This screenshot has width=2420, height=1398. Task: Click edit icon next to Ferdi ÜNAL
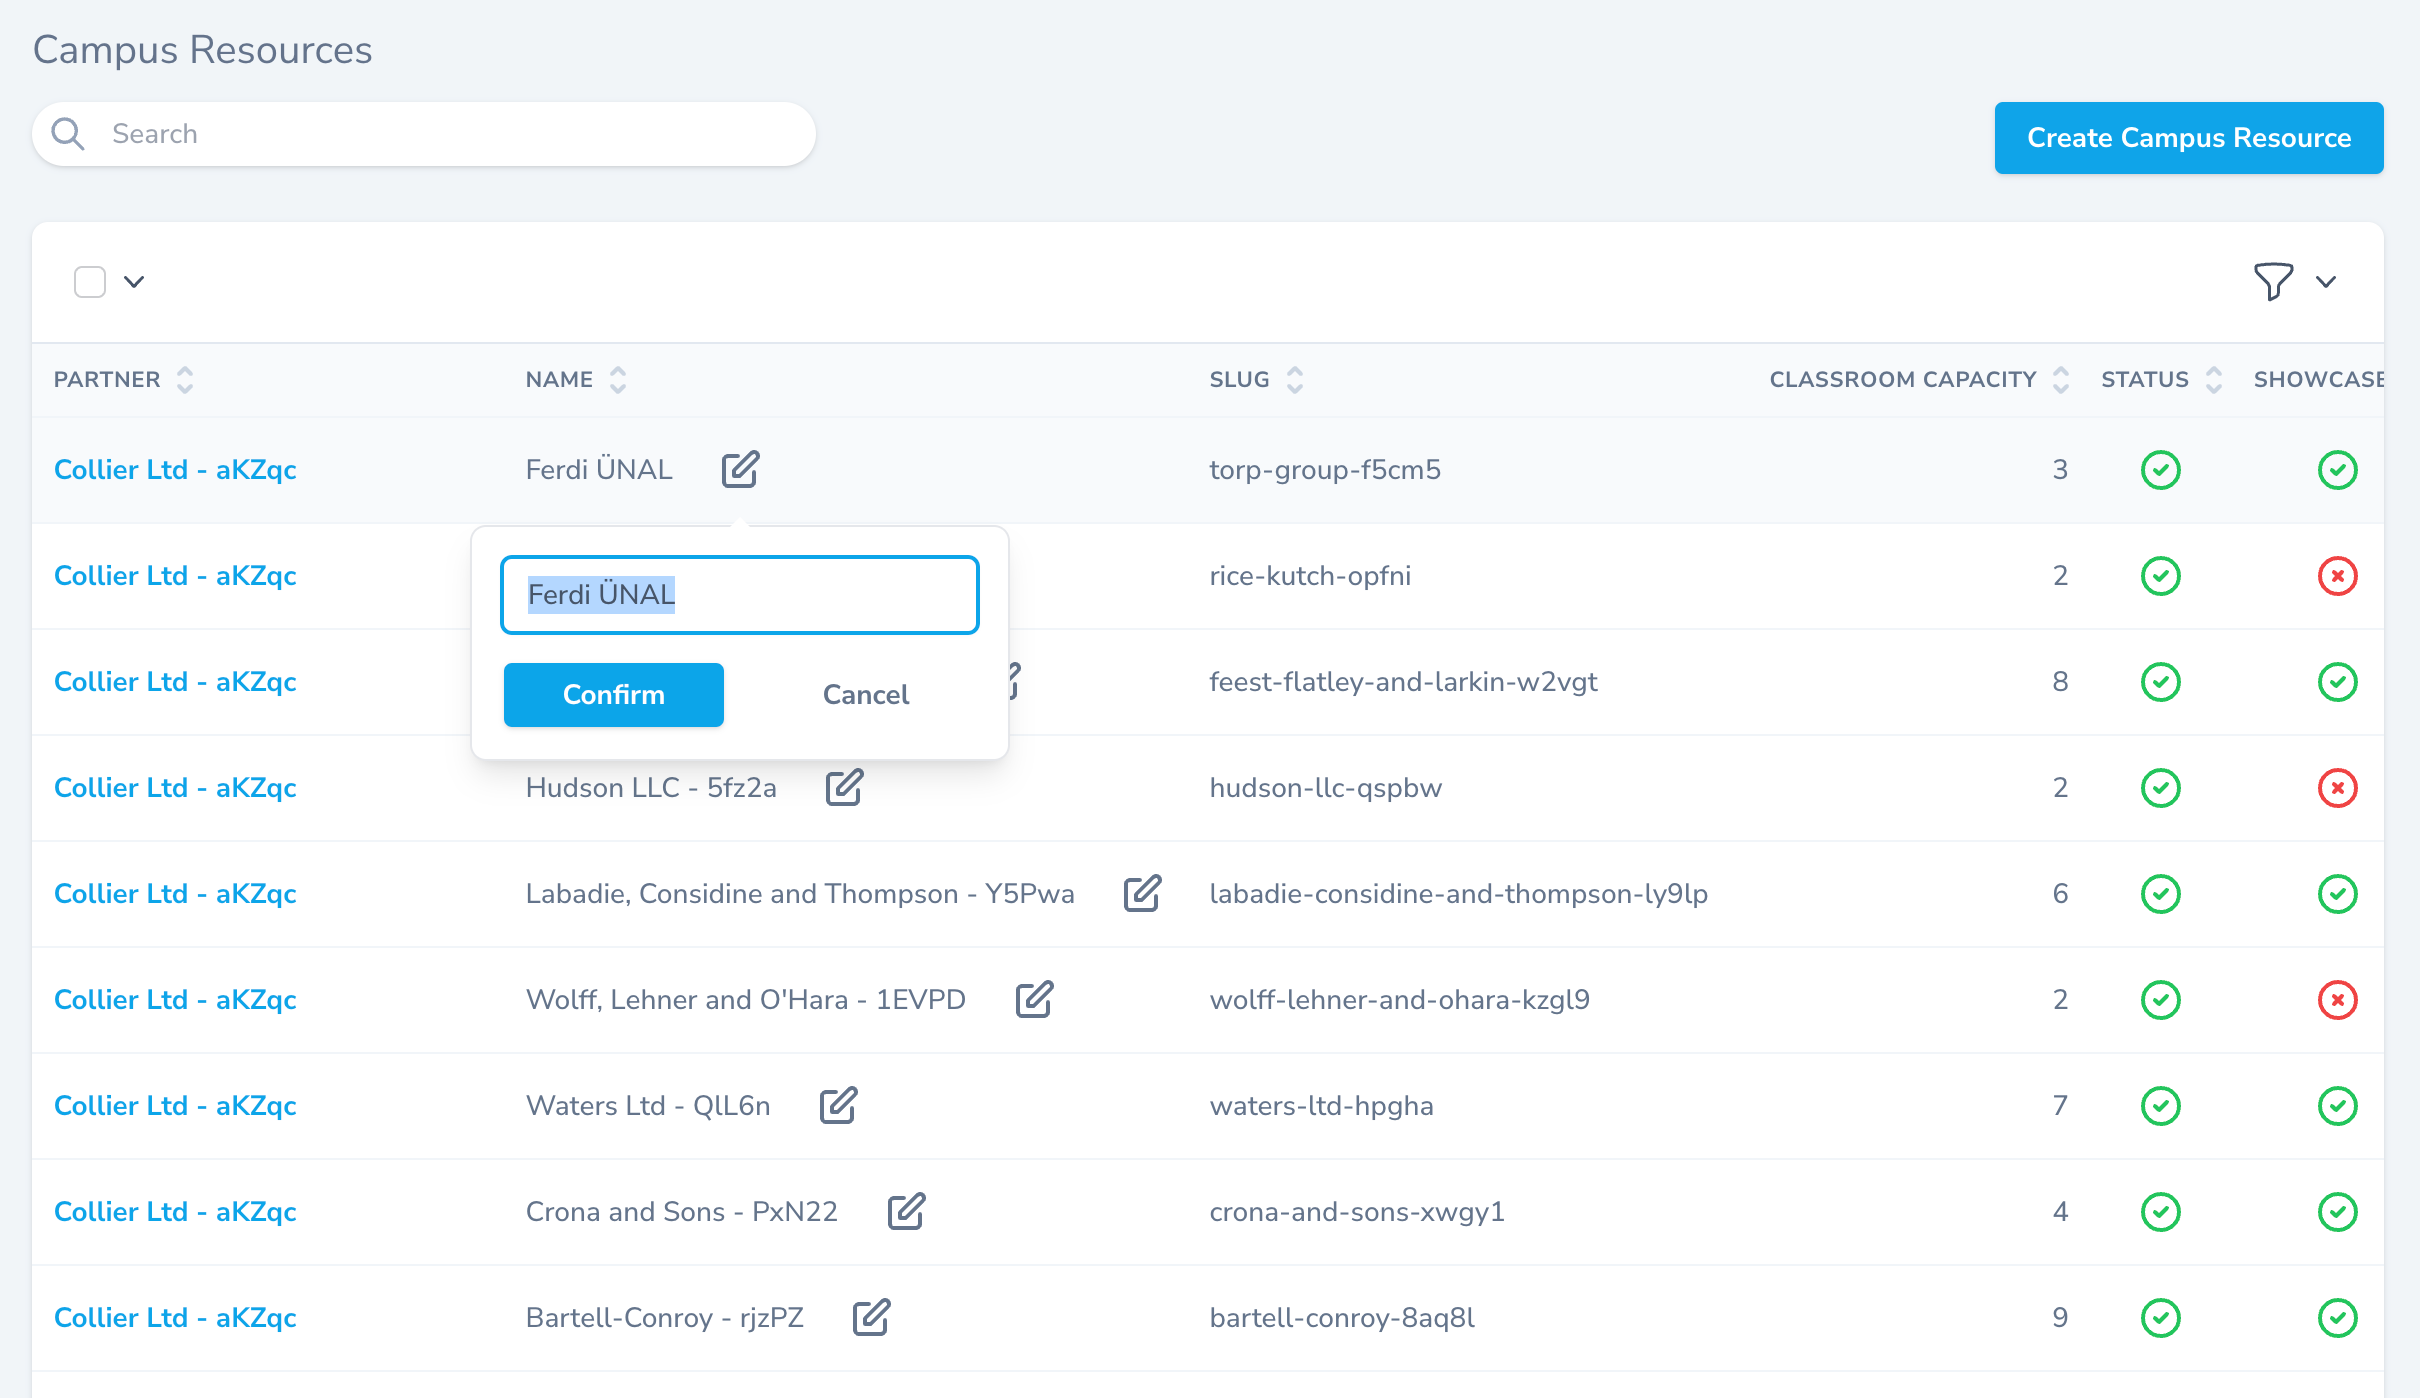[x=740, y=469]
